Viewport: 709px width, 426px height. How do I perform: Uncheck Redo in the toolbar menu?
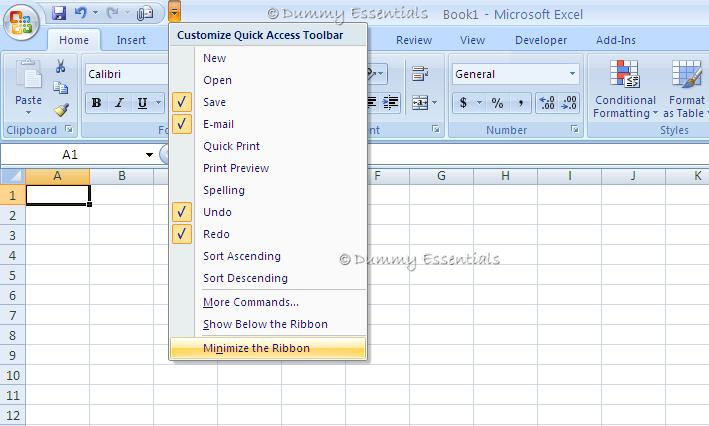click(x=268, y=234)
